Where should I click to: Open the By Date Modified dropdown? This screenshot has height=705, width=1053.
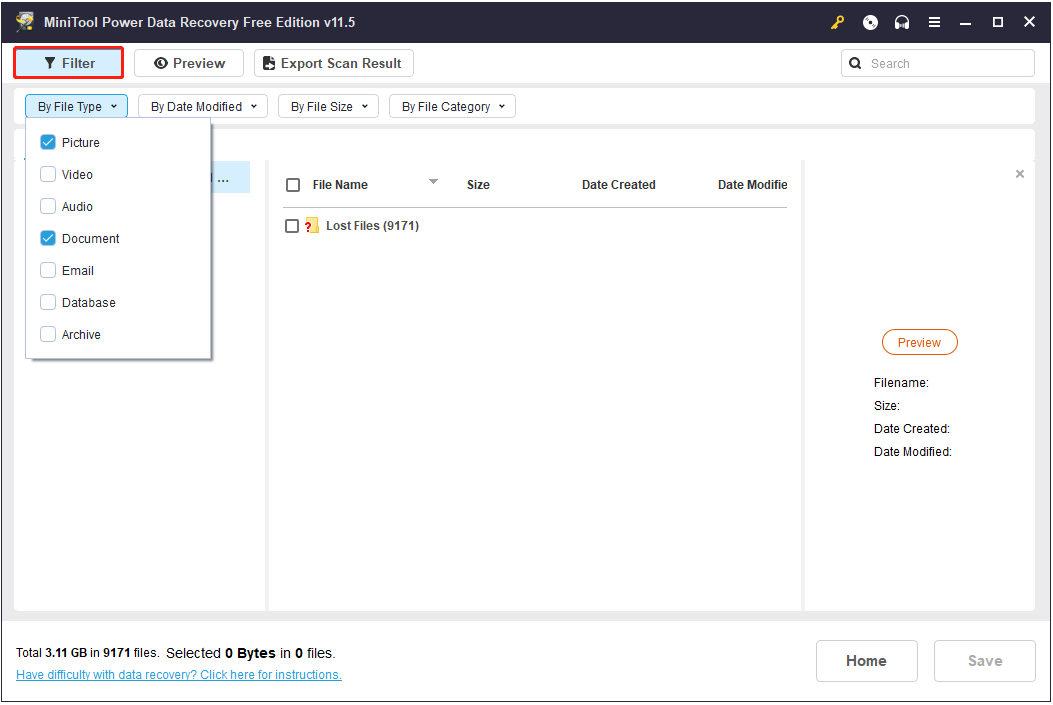pyautogui.click(x=203, y=106)
